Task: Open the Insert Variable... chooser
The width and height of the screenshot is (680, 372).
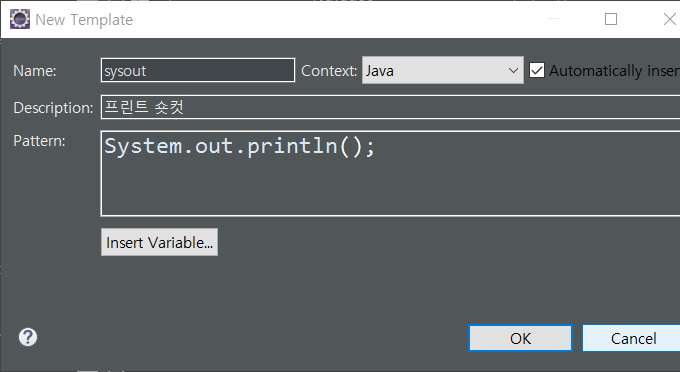Action: click(x=160, y=242)
